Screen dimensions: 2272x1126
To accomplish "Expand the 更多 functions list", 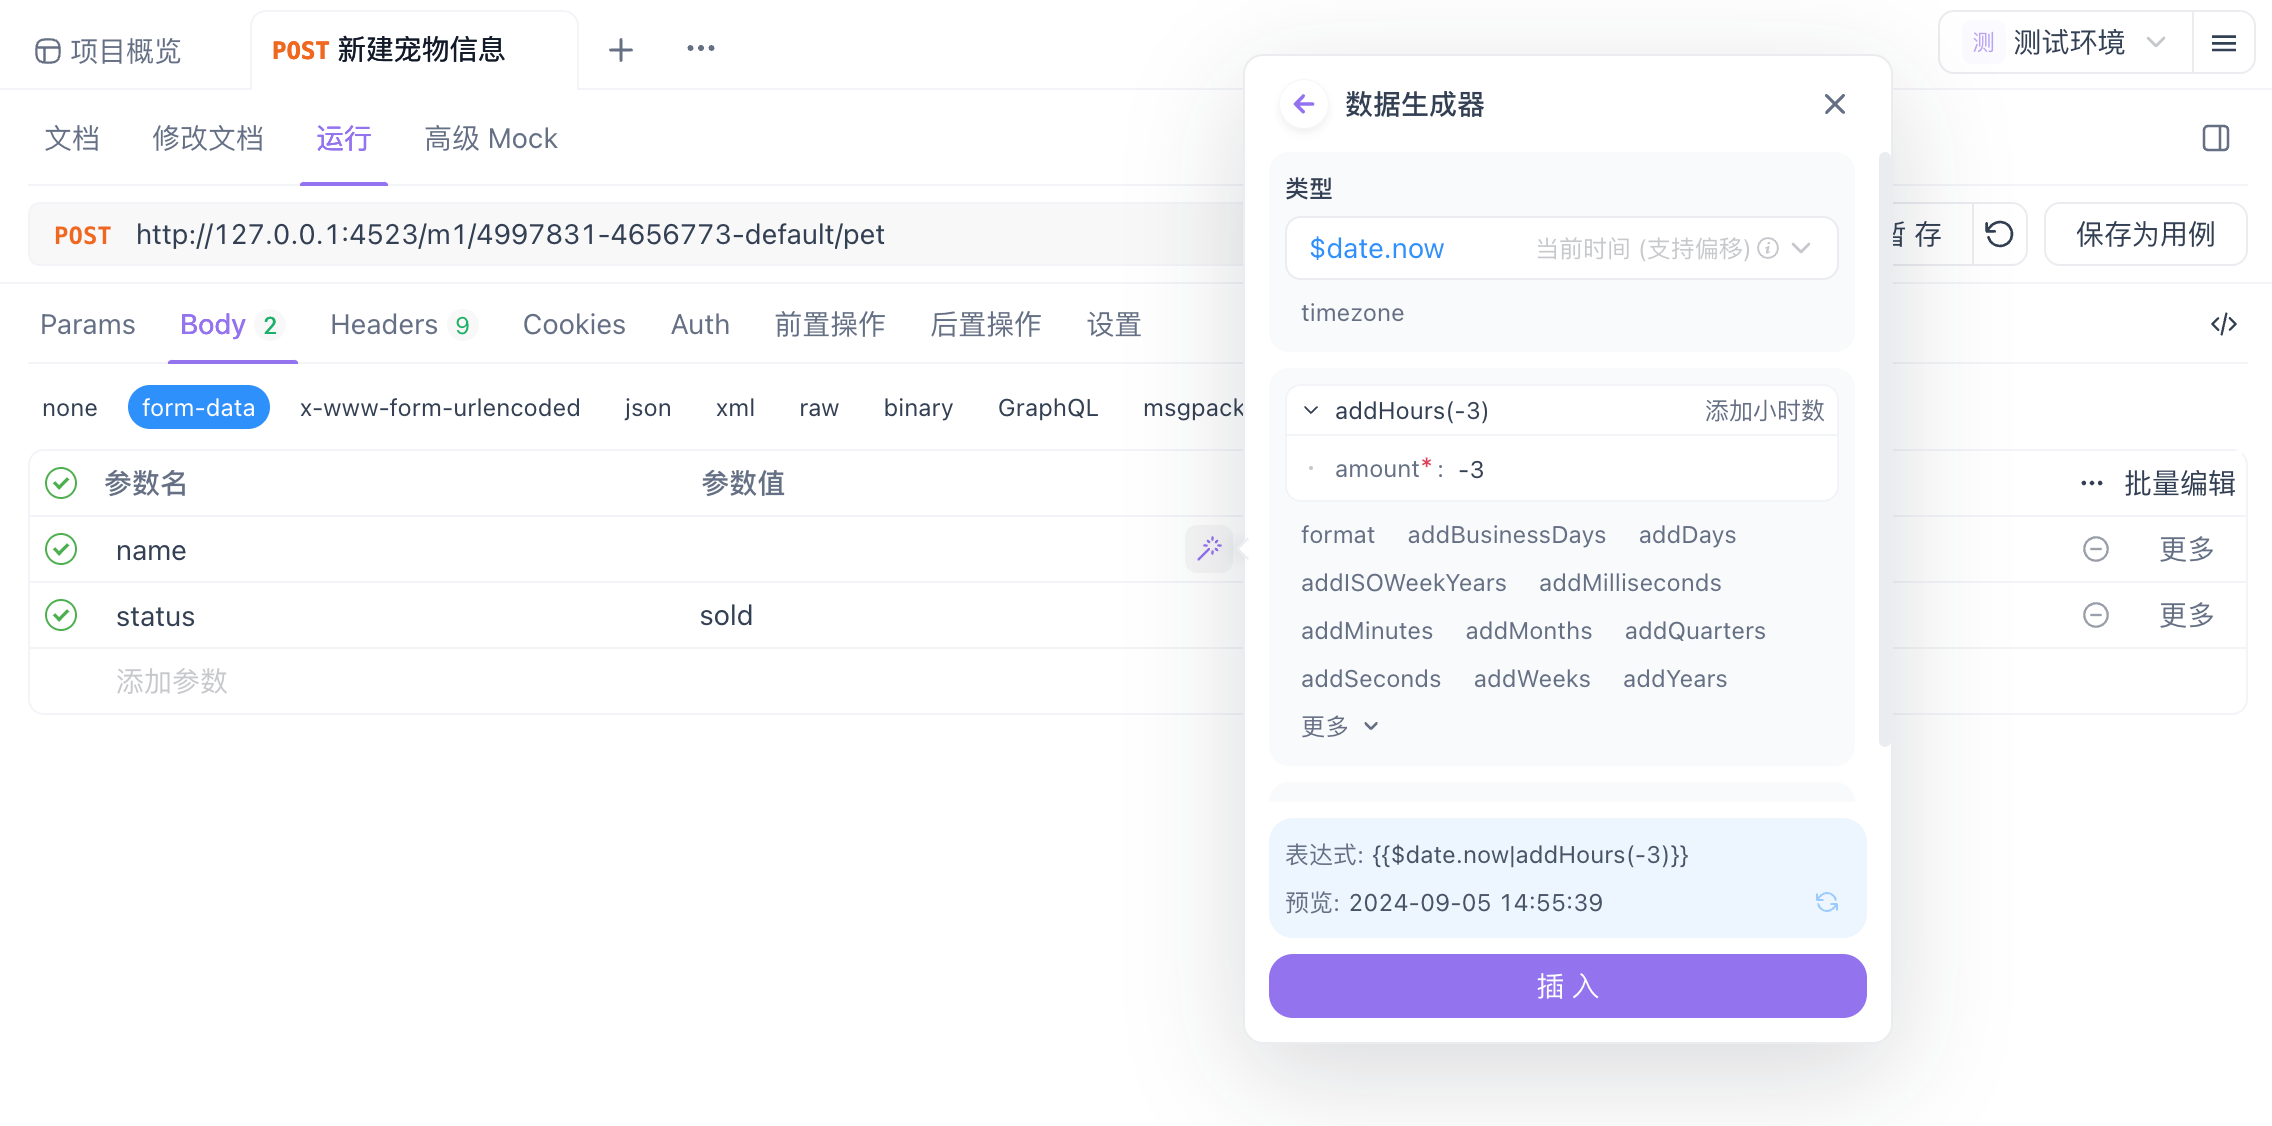I will [x=1339, y=726].
